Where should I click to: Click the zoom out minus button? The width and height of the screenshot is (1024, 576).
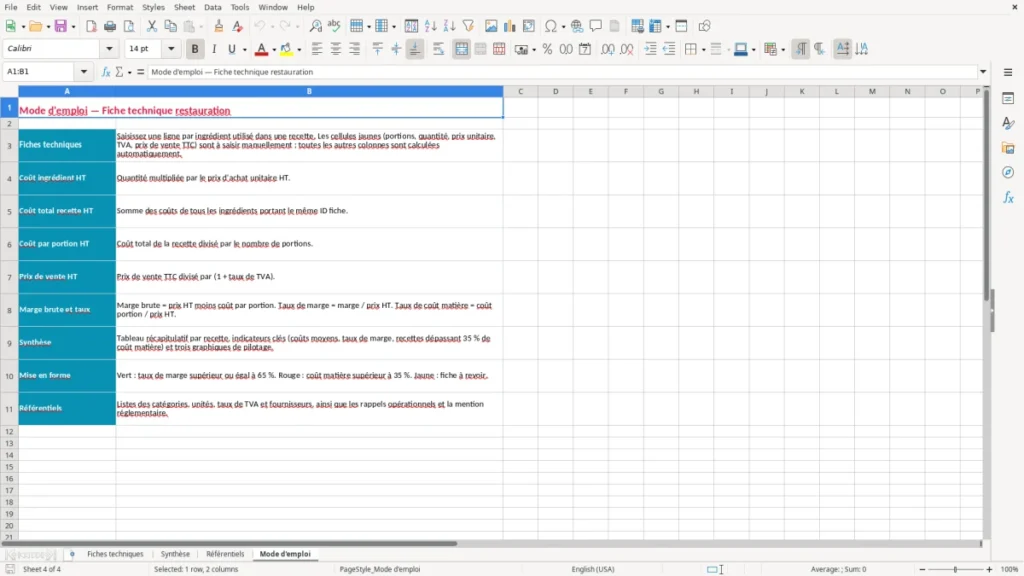click(x=922, y=569)
